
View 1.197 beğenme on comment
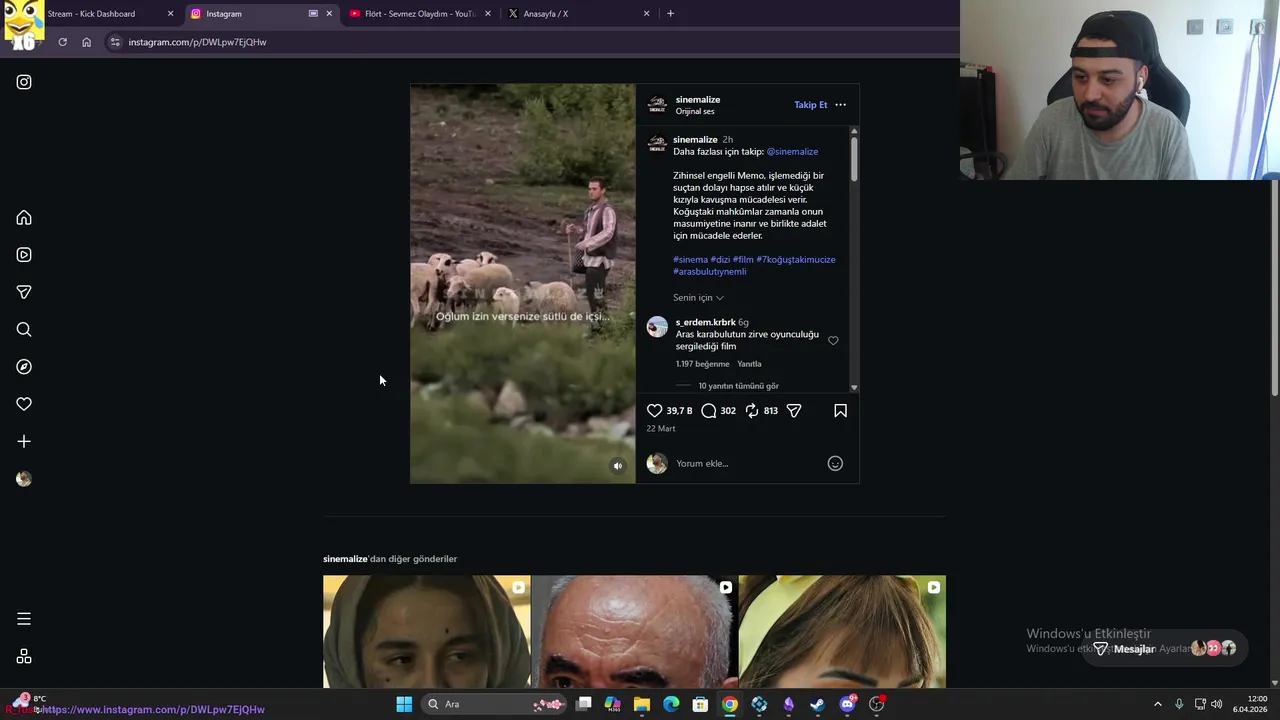point(702,364)
